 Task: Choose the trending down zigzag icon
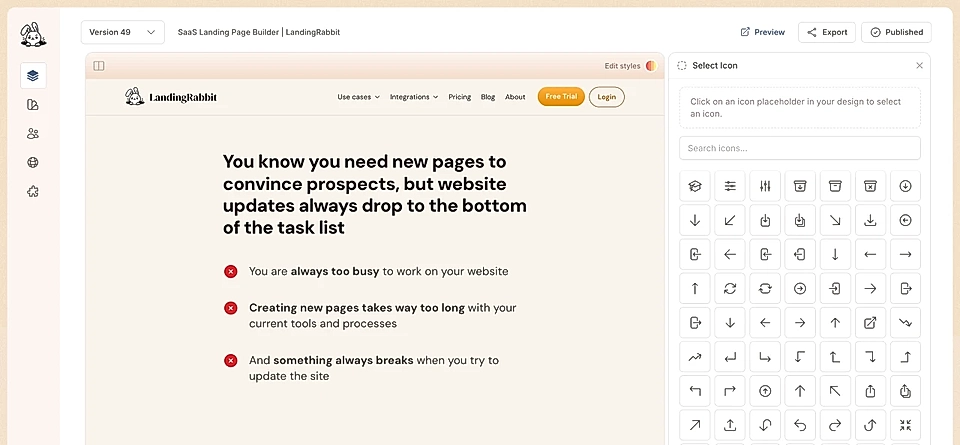point(906,323)
